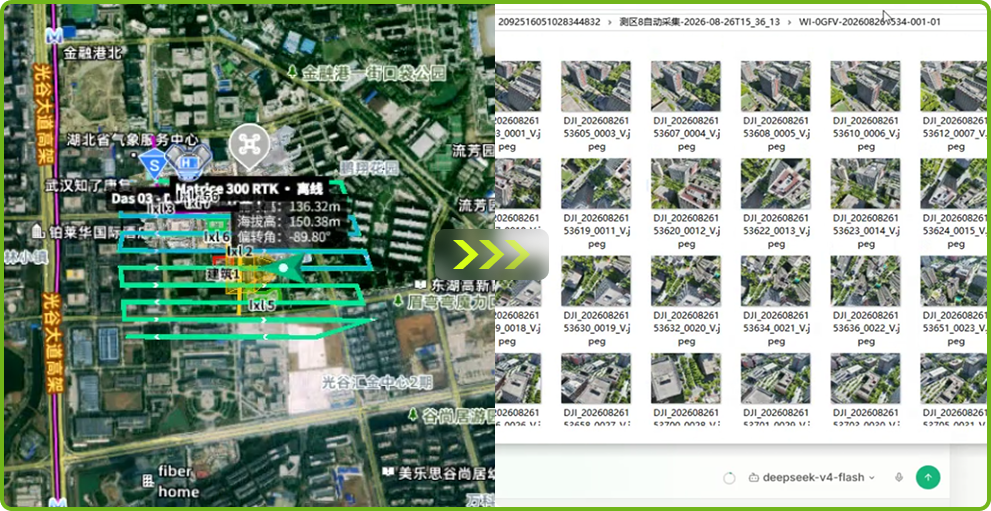Screen dimensions: 991x511
Task: Click the 鹏翔花园 map label
Action: (x=370, y=169)
